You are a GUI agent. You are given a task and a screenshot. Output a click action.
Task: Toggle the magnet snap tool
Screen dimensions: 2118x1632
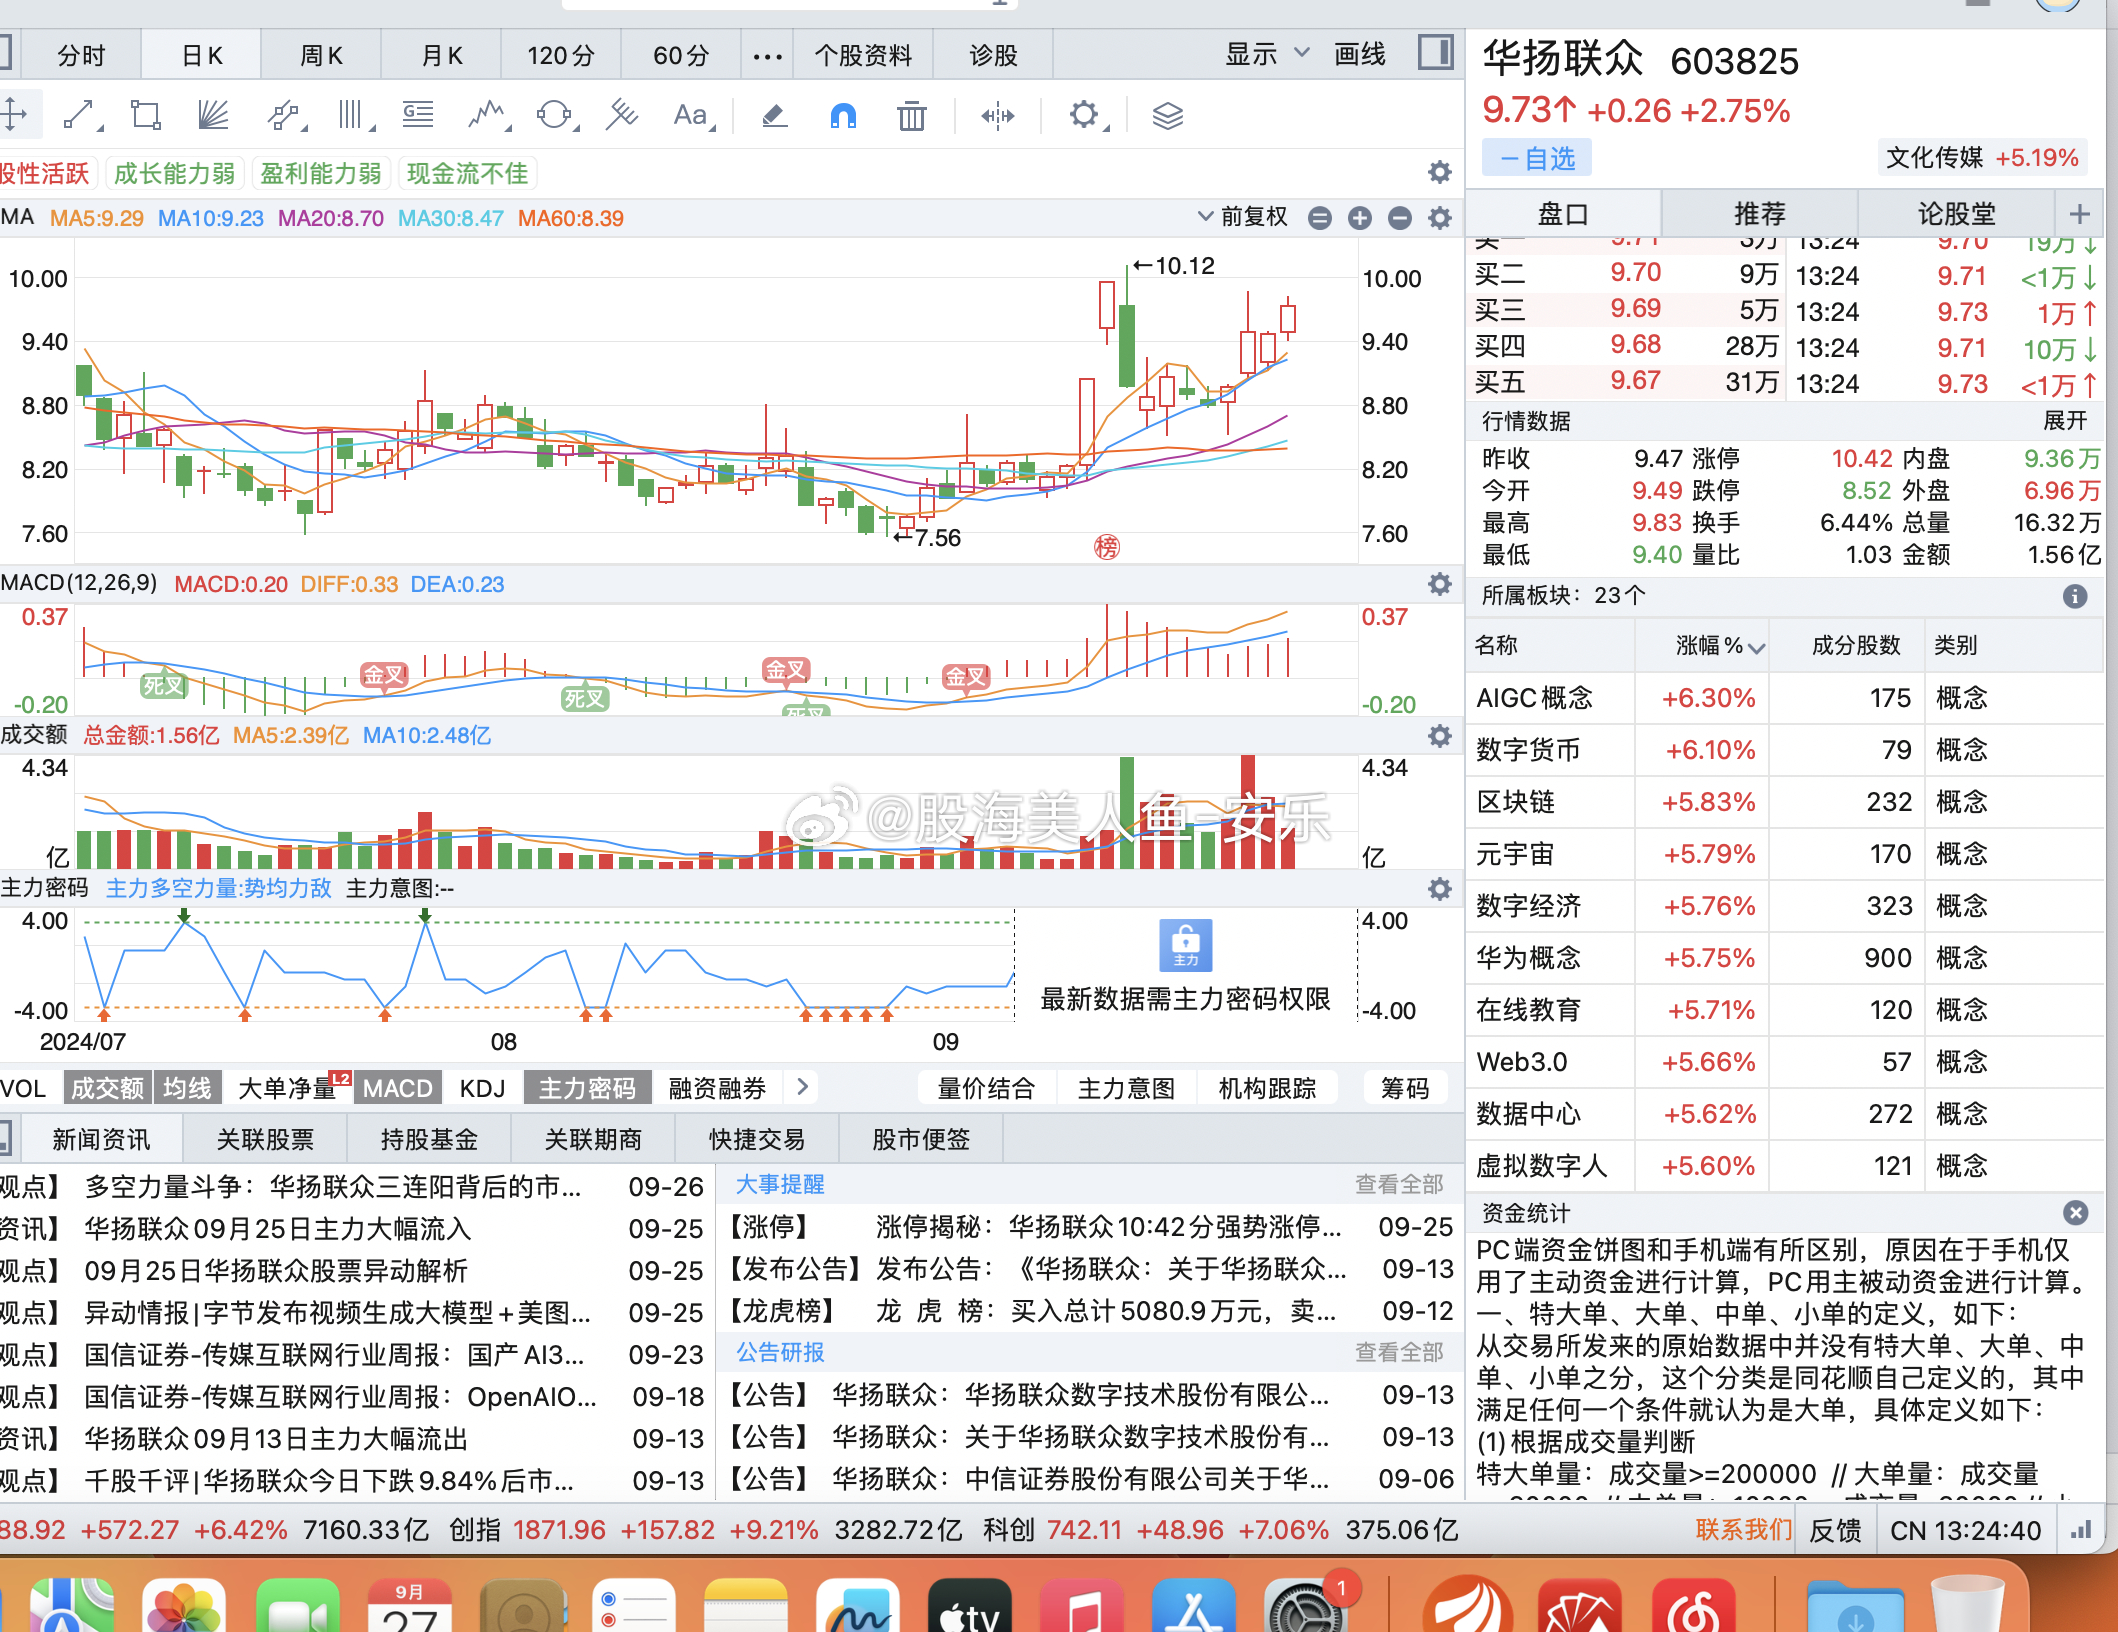point(843,116)
